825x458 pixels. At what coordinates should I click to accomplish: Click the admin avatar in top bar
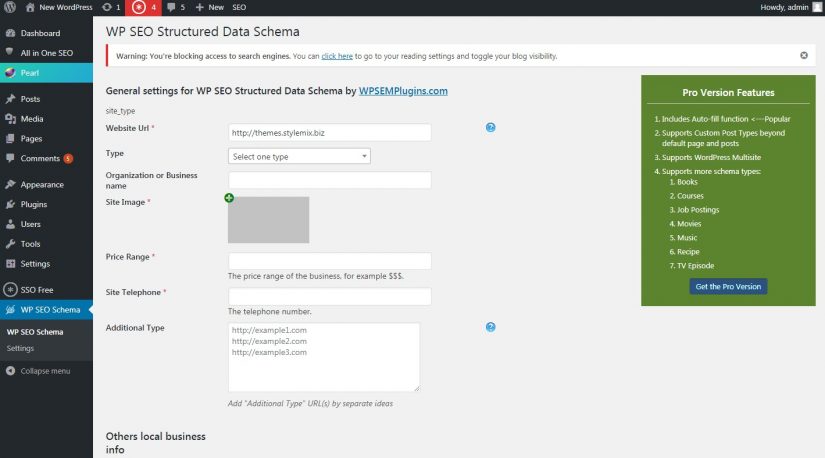point(817,7)
